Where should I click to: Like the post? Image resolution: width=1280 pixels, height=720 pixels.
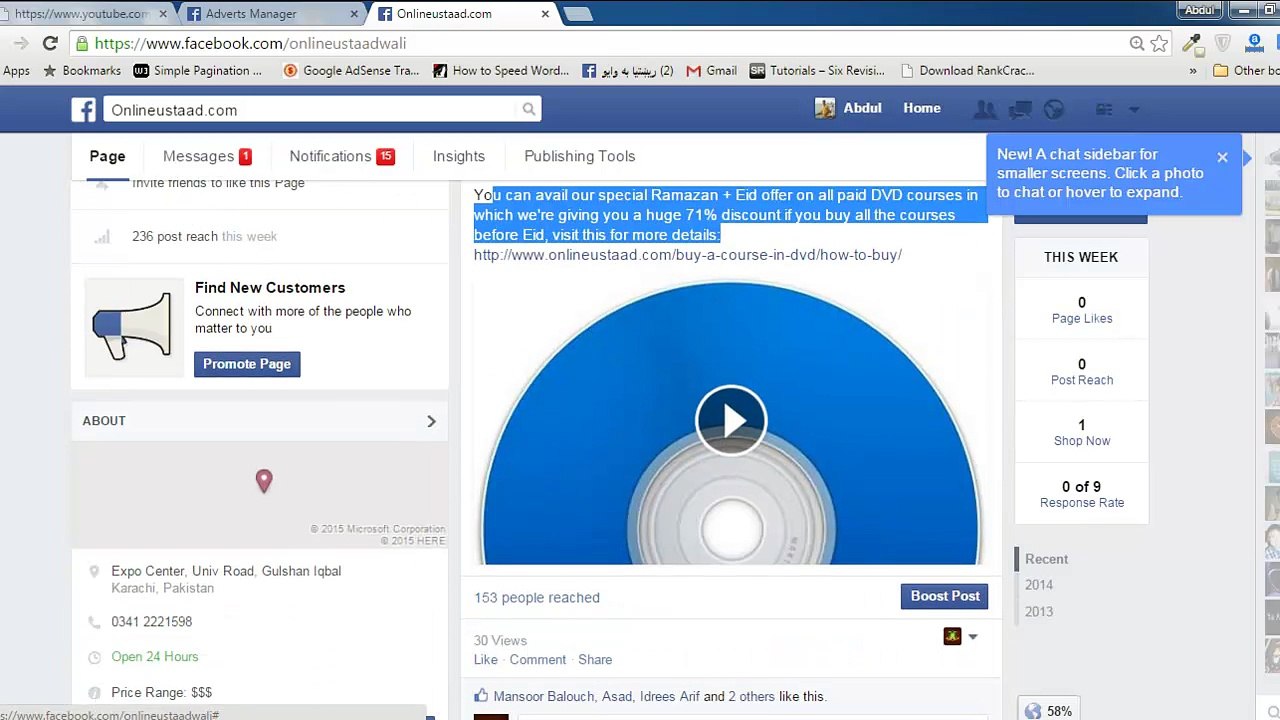485,659
